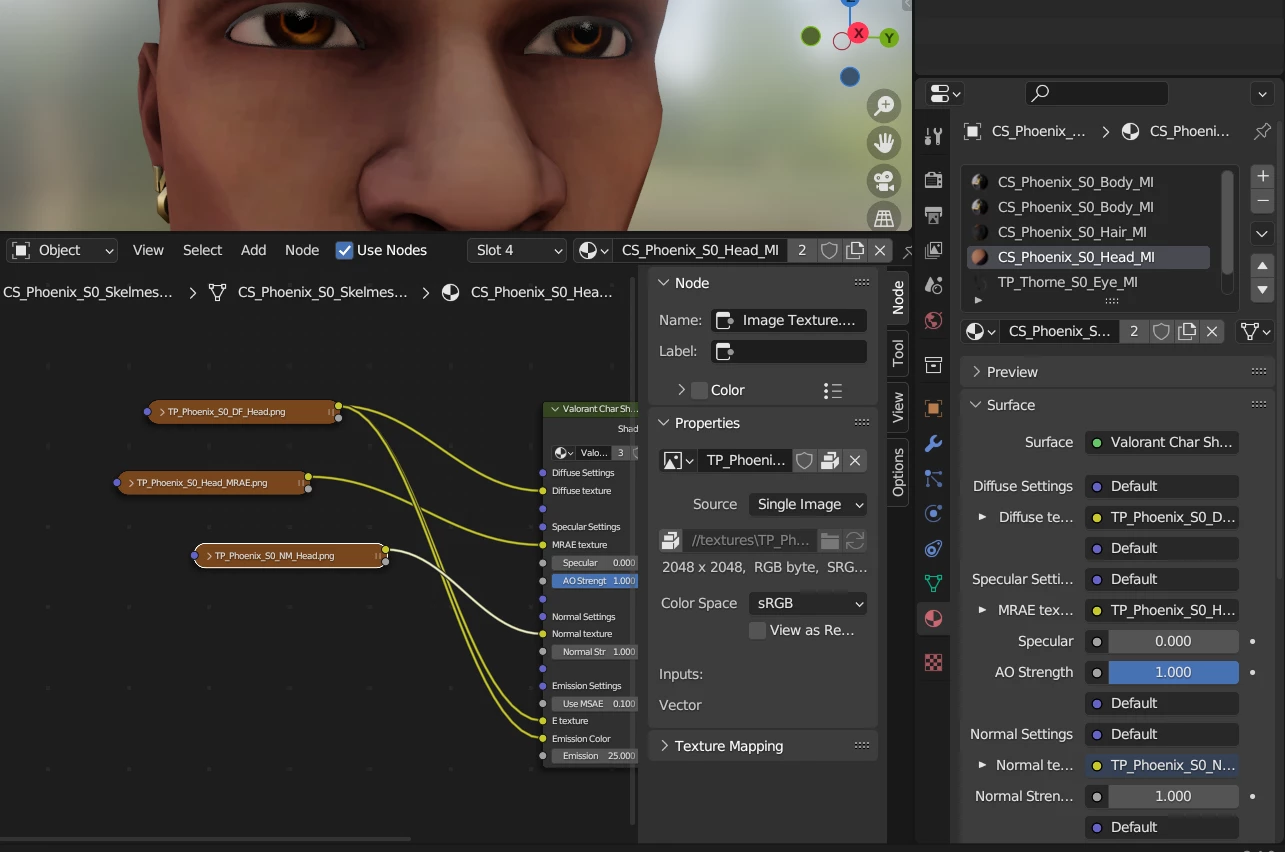Open the Object Constraints properties tab
Viewport: 1285px width, 852px height.
933,548
